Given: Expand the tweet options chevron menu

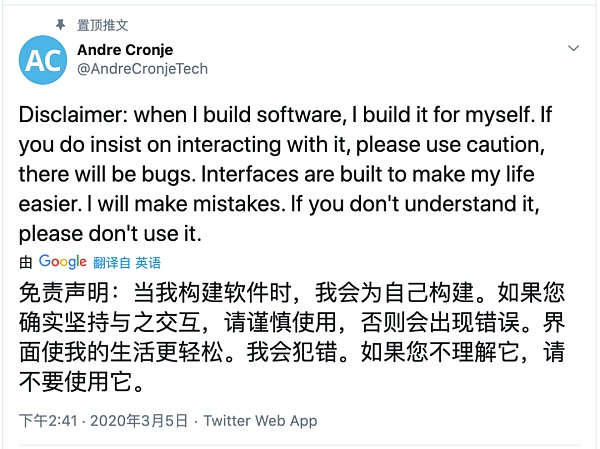Looking at the screenshot, I should pyautogui.click(x=574, y=48).
